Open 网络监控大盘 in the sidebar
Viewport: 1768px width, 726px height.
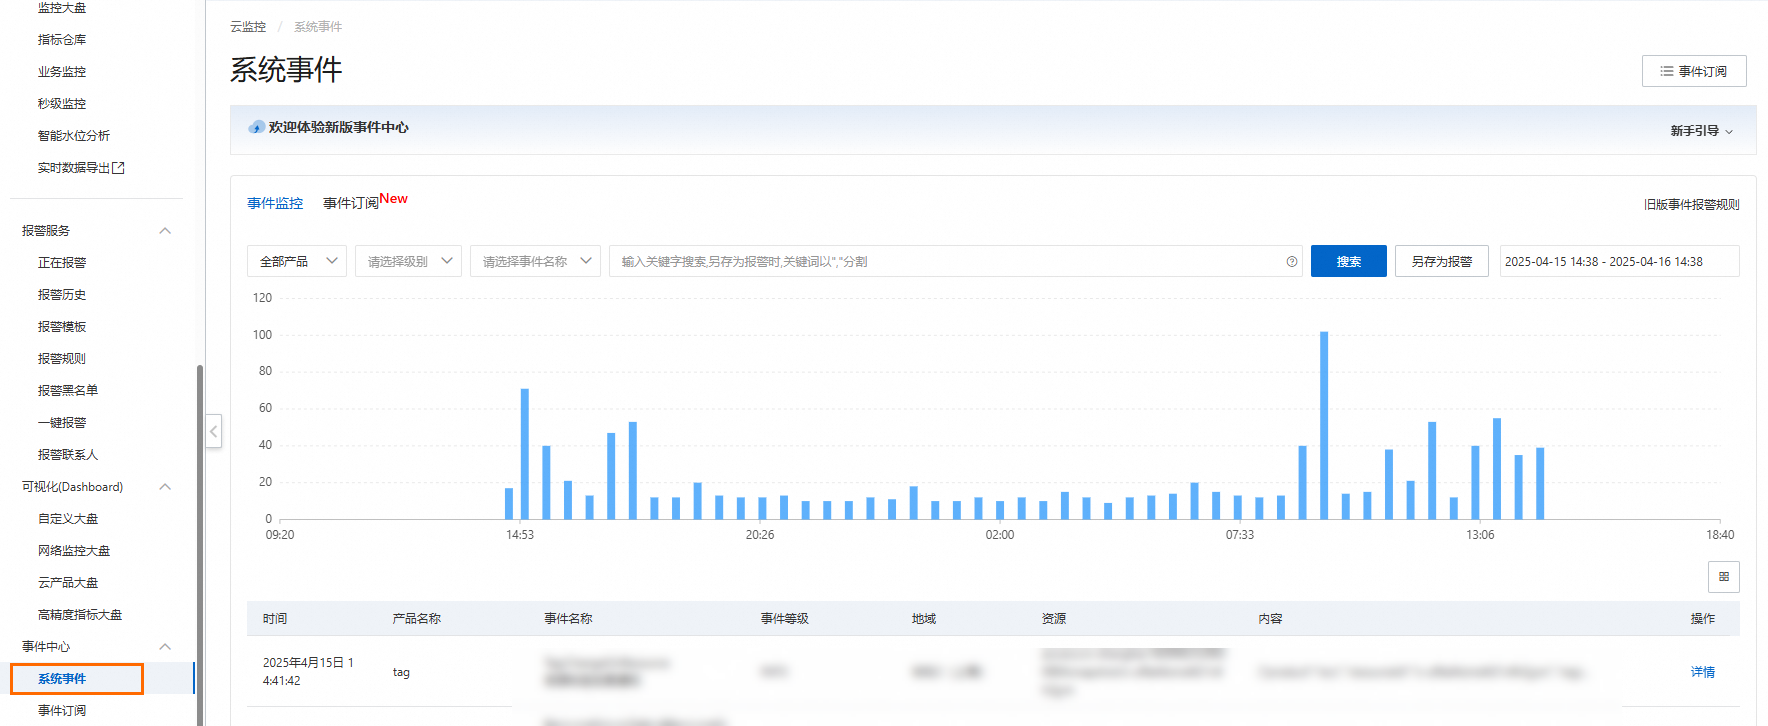click(x=74, y=551)
